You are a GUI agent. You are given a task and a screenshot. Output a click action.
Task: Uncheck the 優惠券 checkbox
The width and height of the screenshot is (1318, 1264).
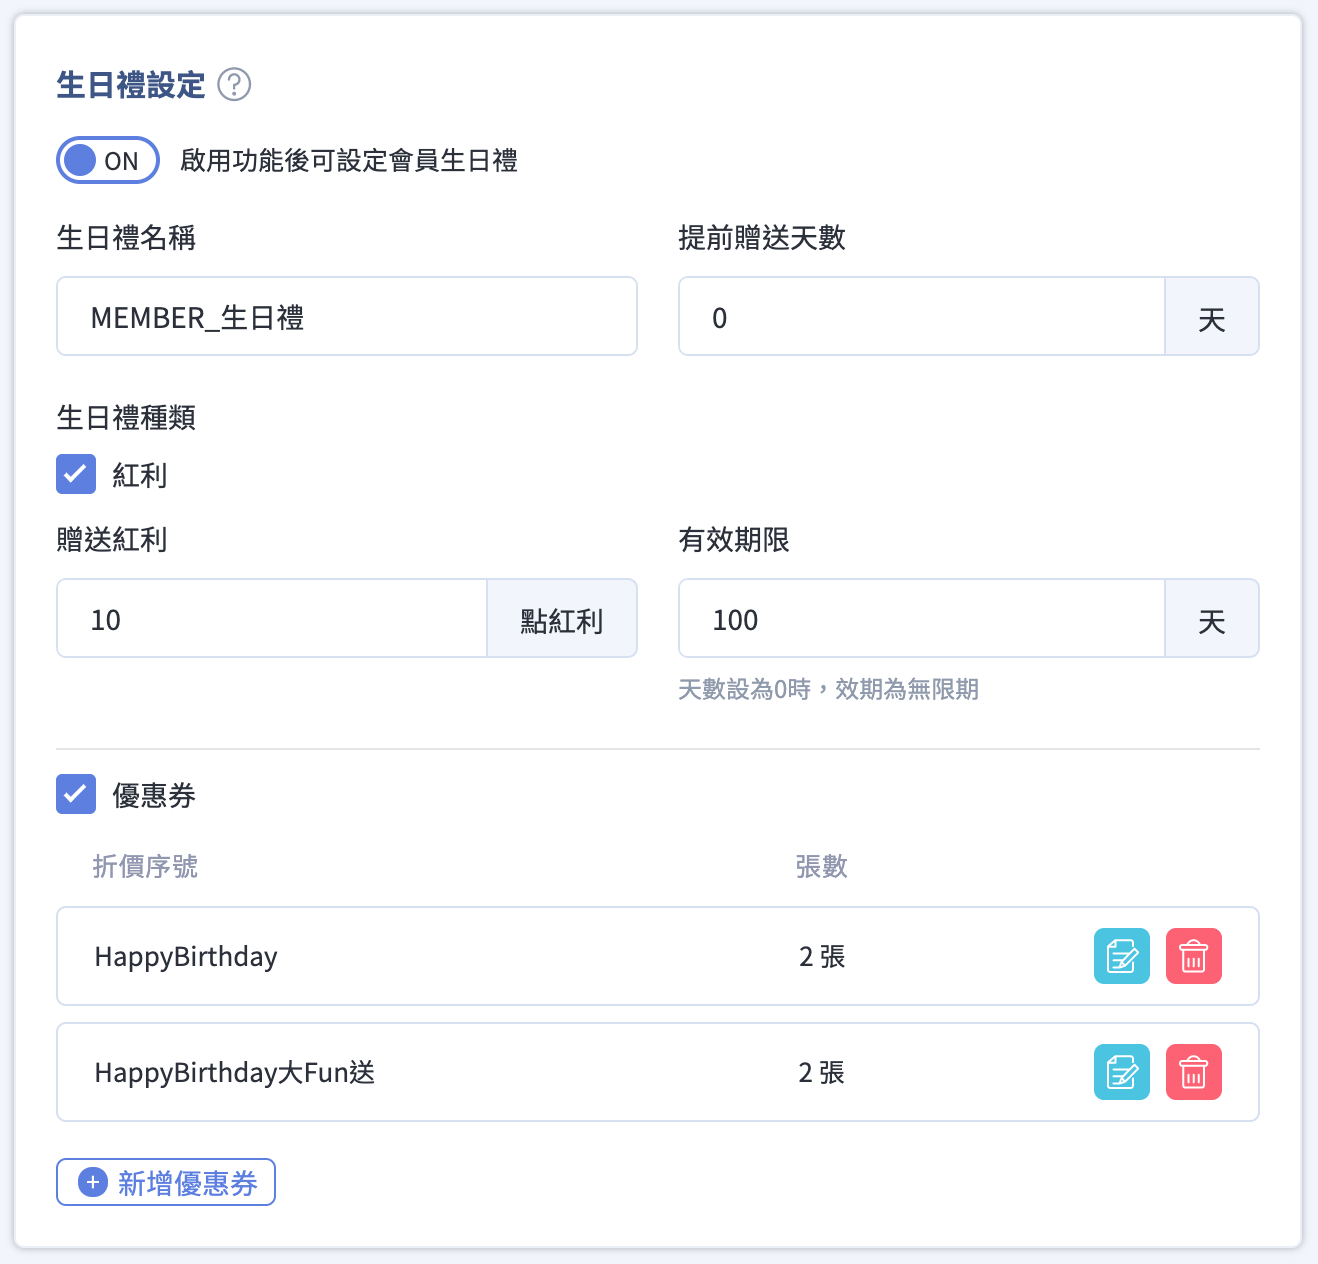[x=76, y=794]
